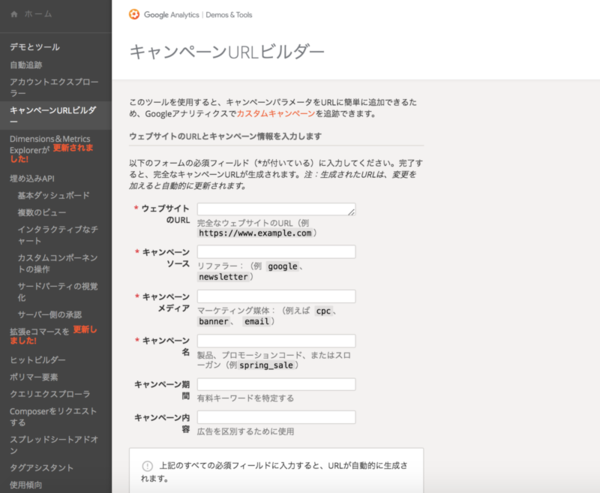Click the デモとツール sidebar heading
Viewport: 600px width, 493px height.
[x=35, y=47]
